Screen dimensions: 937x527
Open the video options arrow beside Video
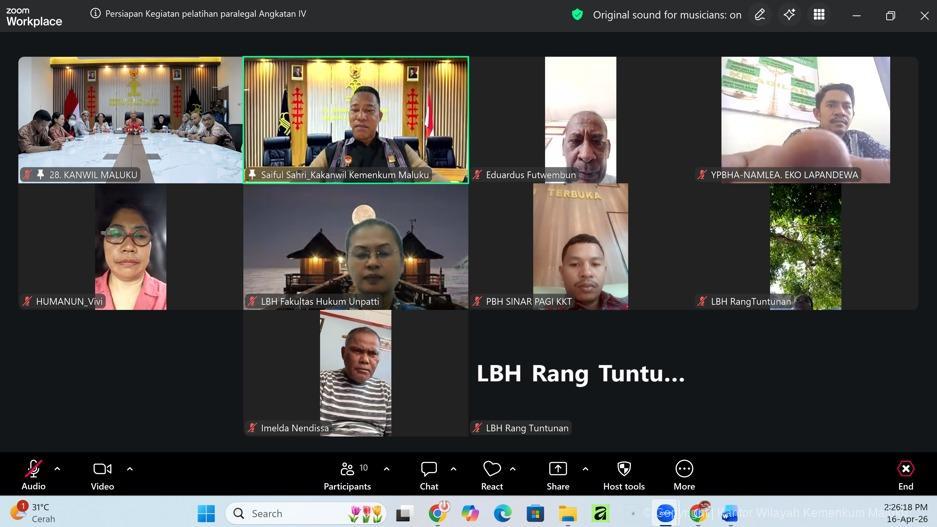coord(129,469)
